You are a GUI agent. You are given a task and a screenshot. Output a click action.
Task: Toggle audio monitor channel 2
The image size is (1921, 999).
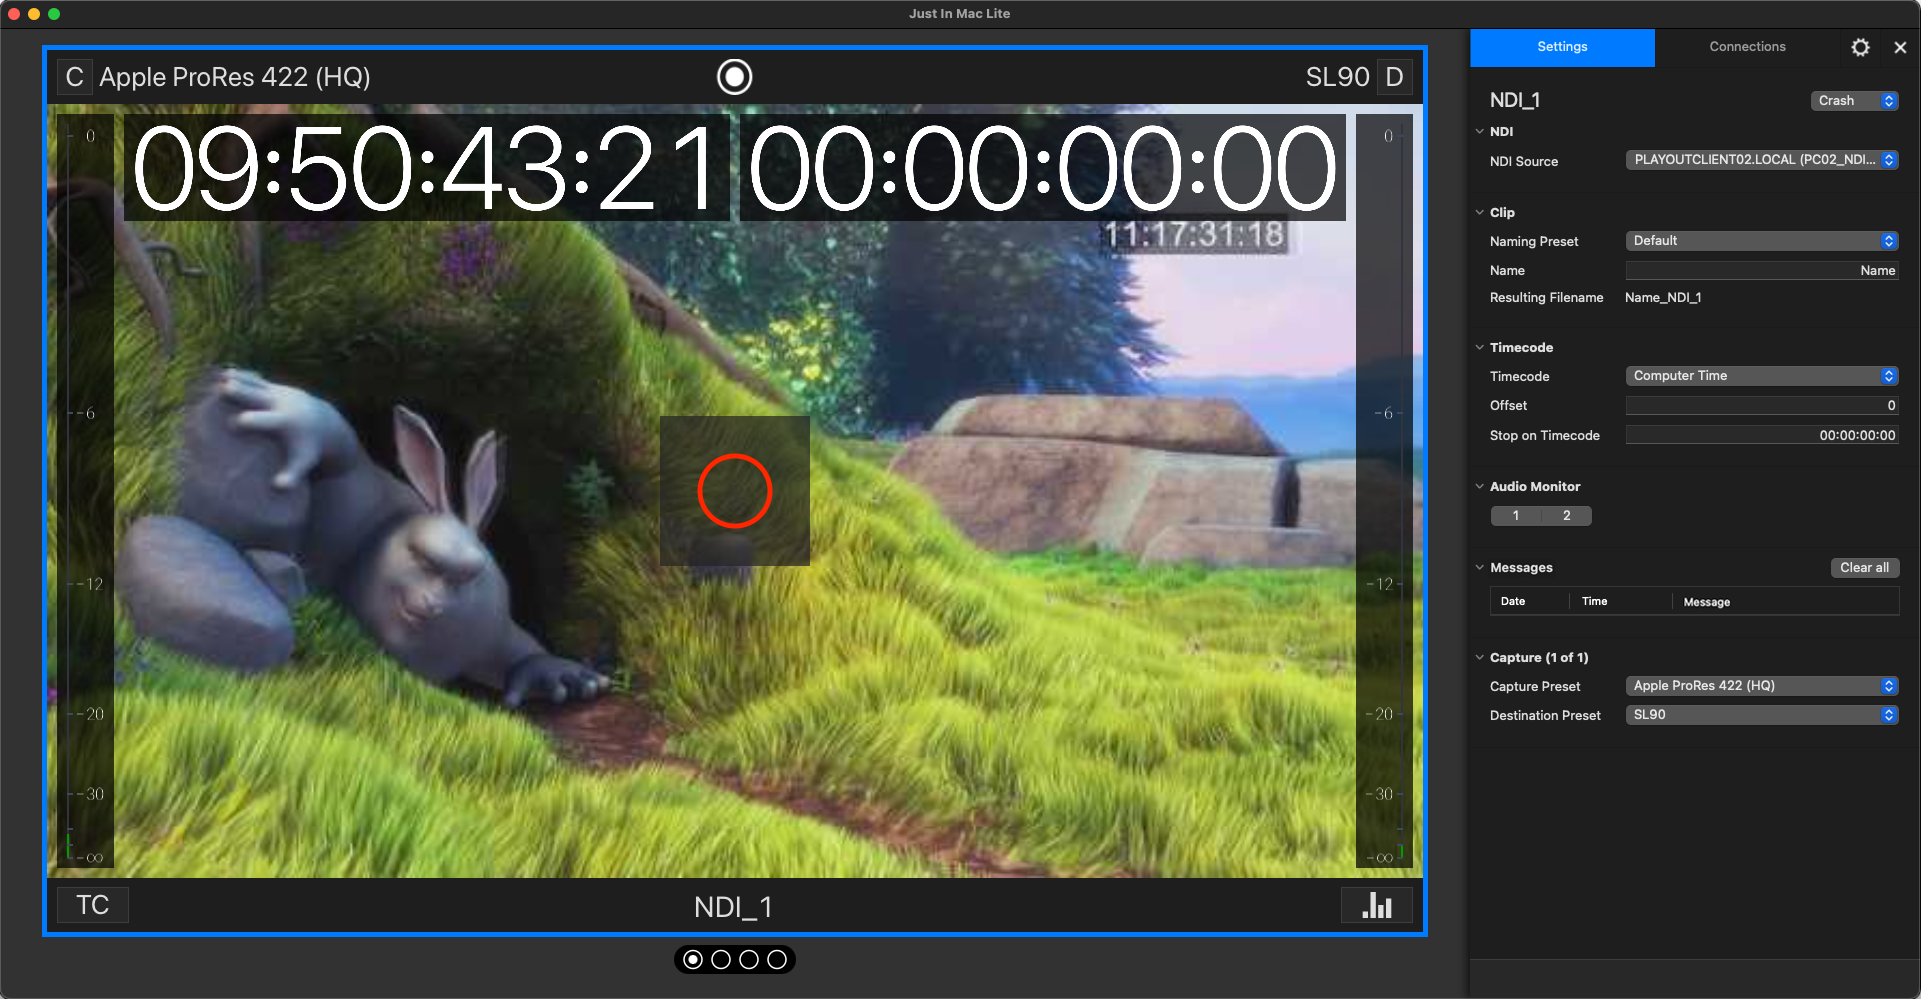1567,516
